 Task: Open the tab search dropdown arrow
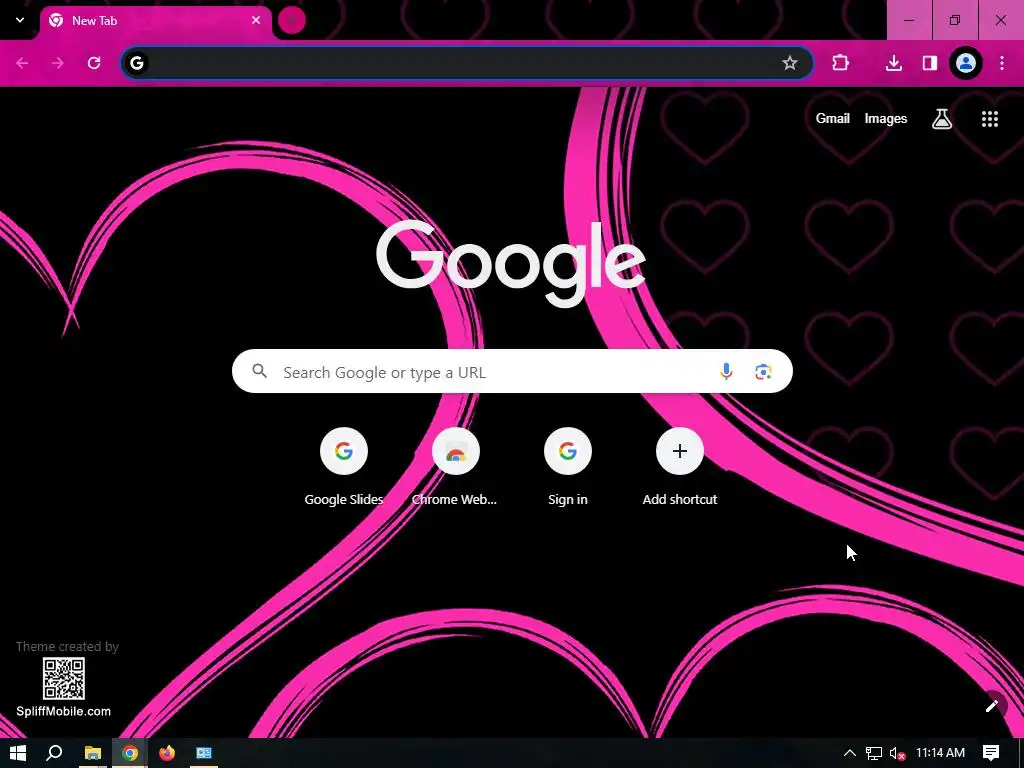20,20
